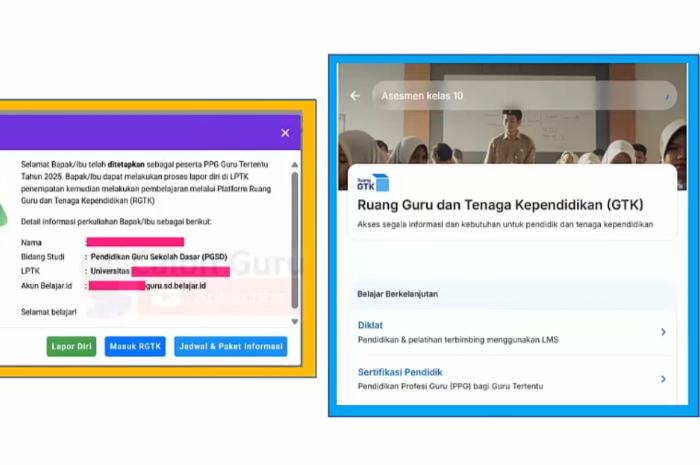The height and width of the screenshot is (465, 700).
Task: Click the Asesmen kelas 10 search field
Action: tap(525, 95)
